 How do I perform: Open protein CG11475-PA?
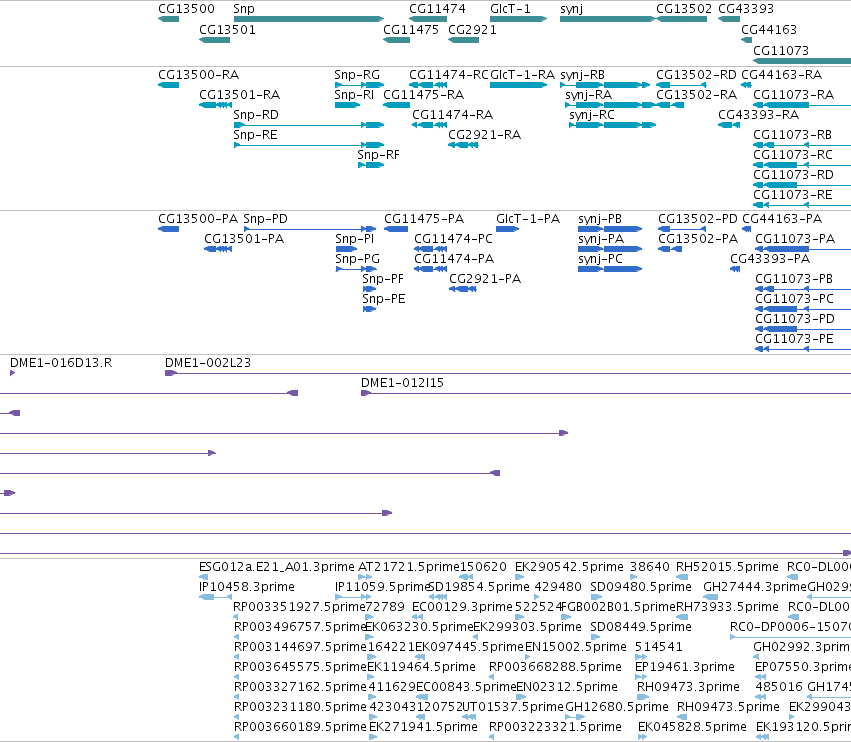pos(424,219)
